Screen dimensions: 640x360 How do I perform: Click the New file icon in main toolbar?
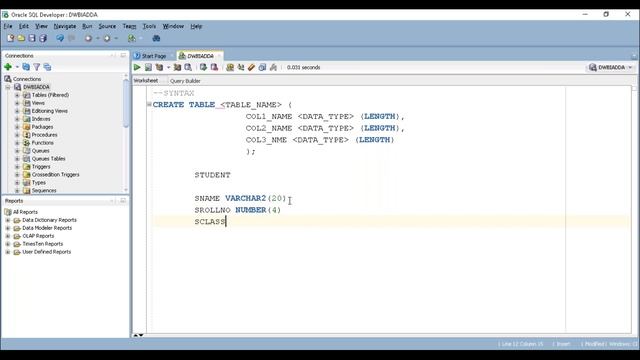pyautogui.click(x=10, y=38)
